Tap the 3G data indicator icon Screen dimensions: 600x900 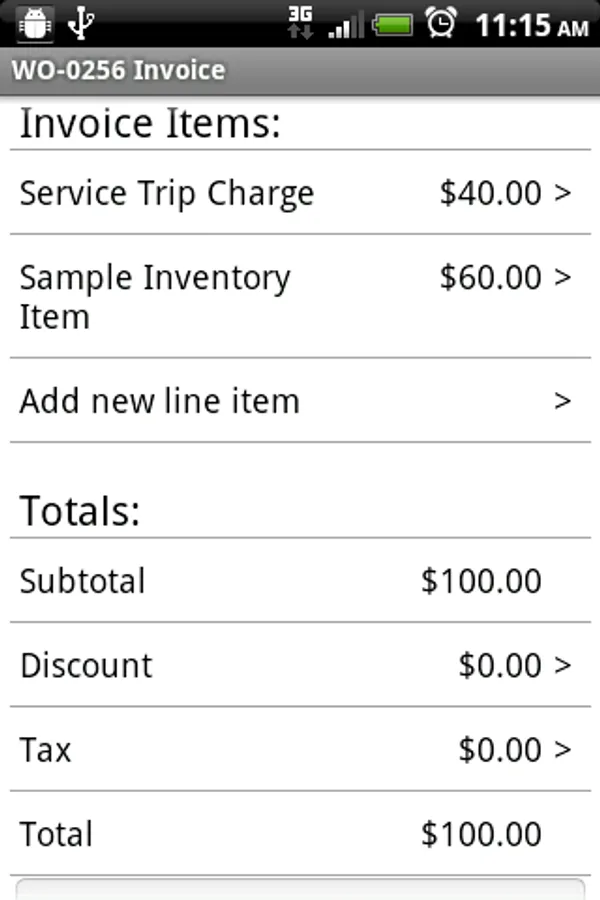coord(299,23)
